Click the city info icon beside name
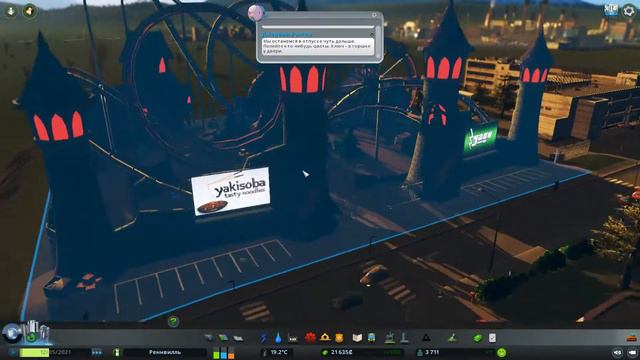Screen dimensions: 640x360 pyautogui.click(x=117, y=352)
